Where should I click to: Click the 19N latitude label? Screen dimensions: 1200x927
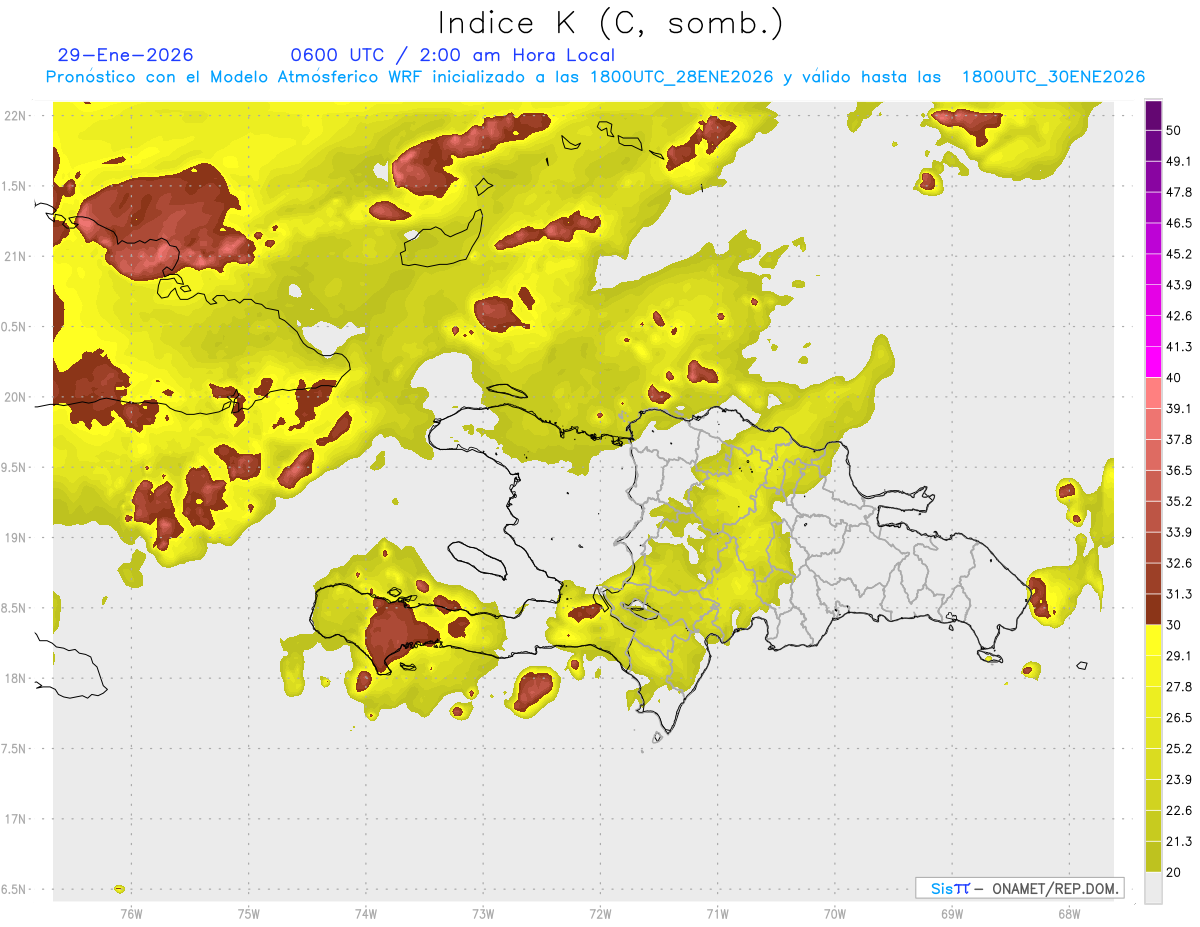tap(16, 537)
